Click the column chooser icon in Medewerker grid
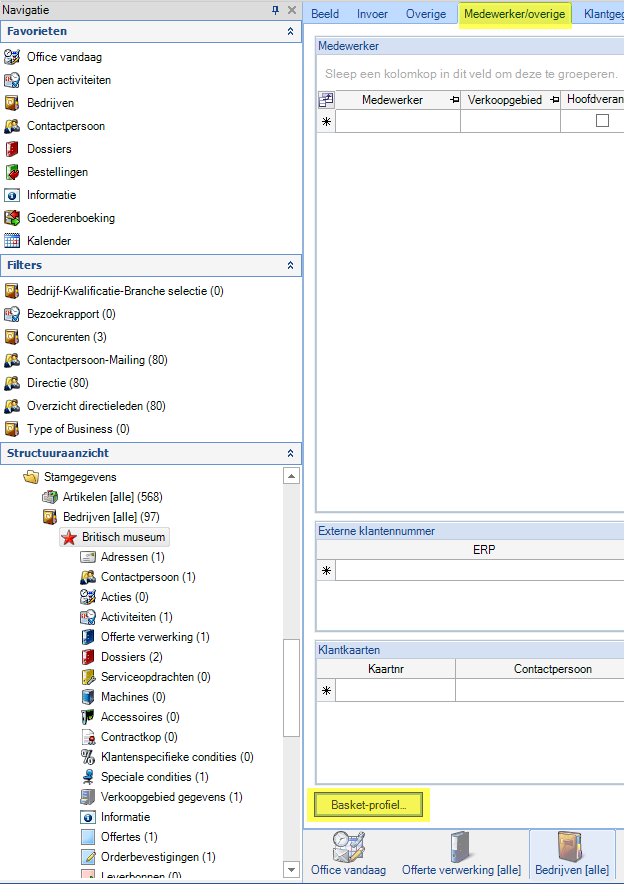624x884 pixels. [x=326, y=100]
